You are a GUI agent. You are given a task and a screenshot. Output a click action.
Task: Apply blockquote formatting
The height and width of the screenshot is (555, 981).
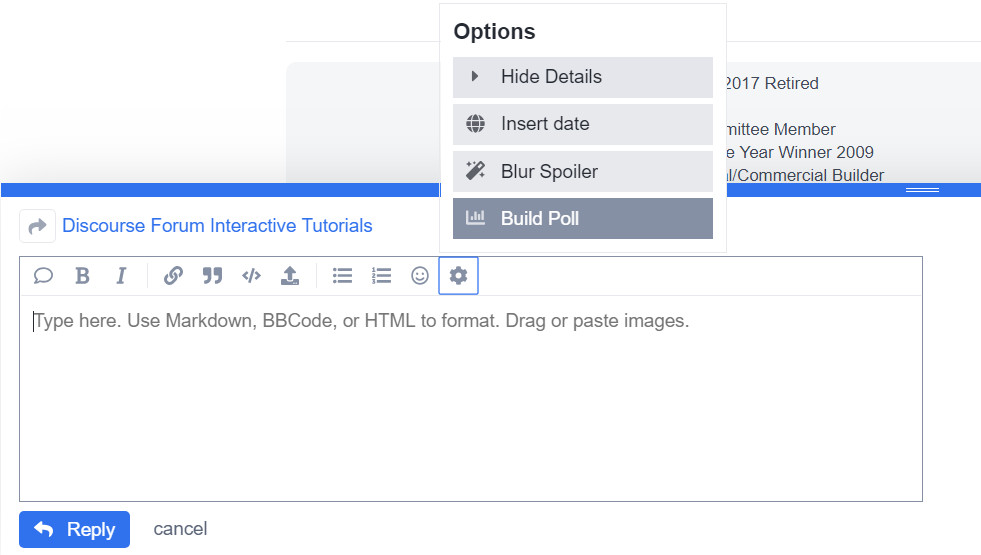coord(212,276)
